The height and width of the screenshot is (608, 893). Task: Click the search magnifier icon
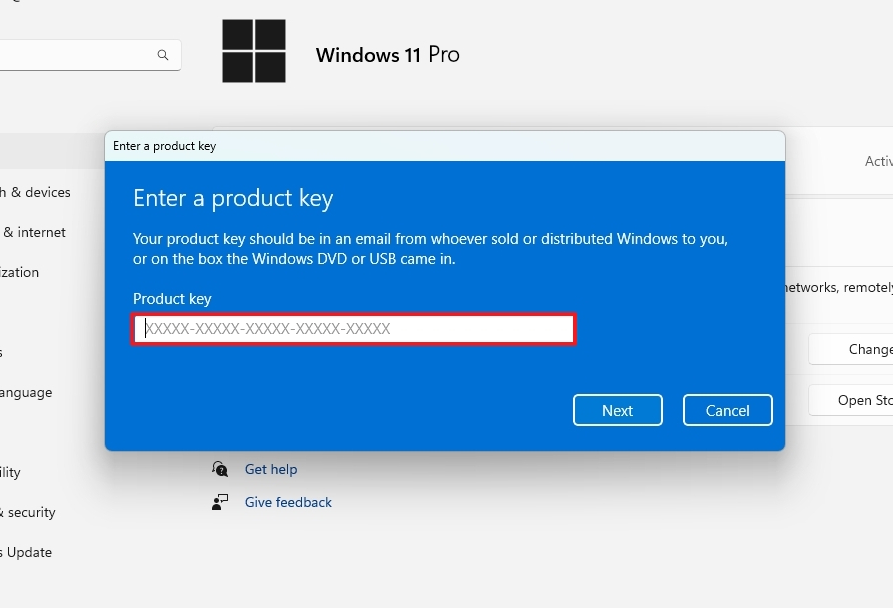(163, 55)
